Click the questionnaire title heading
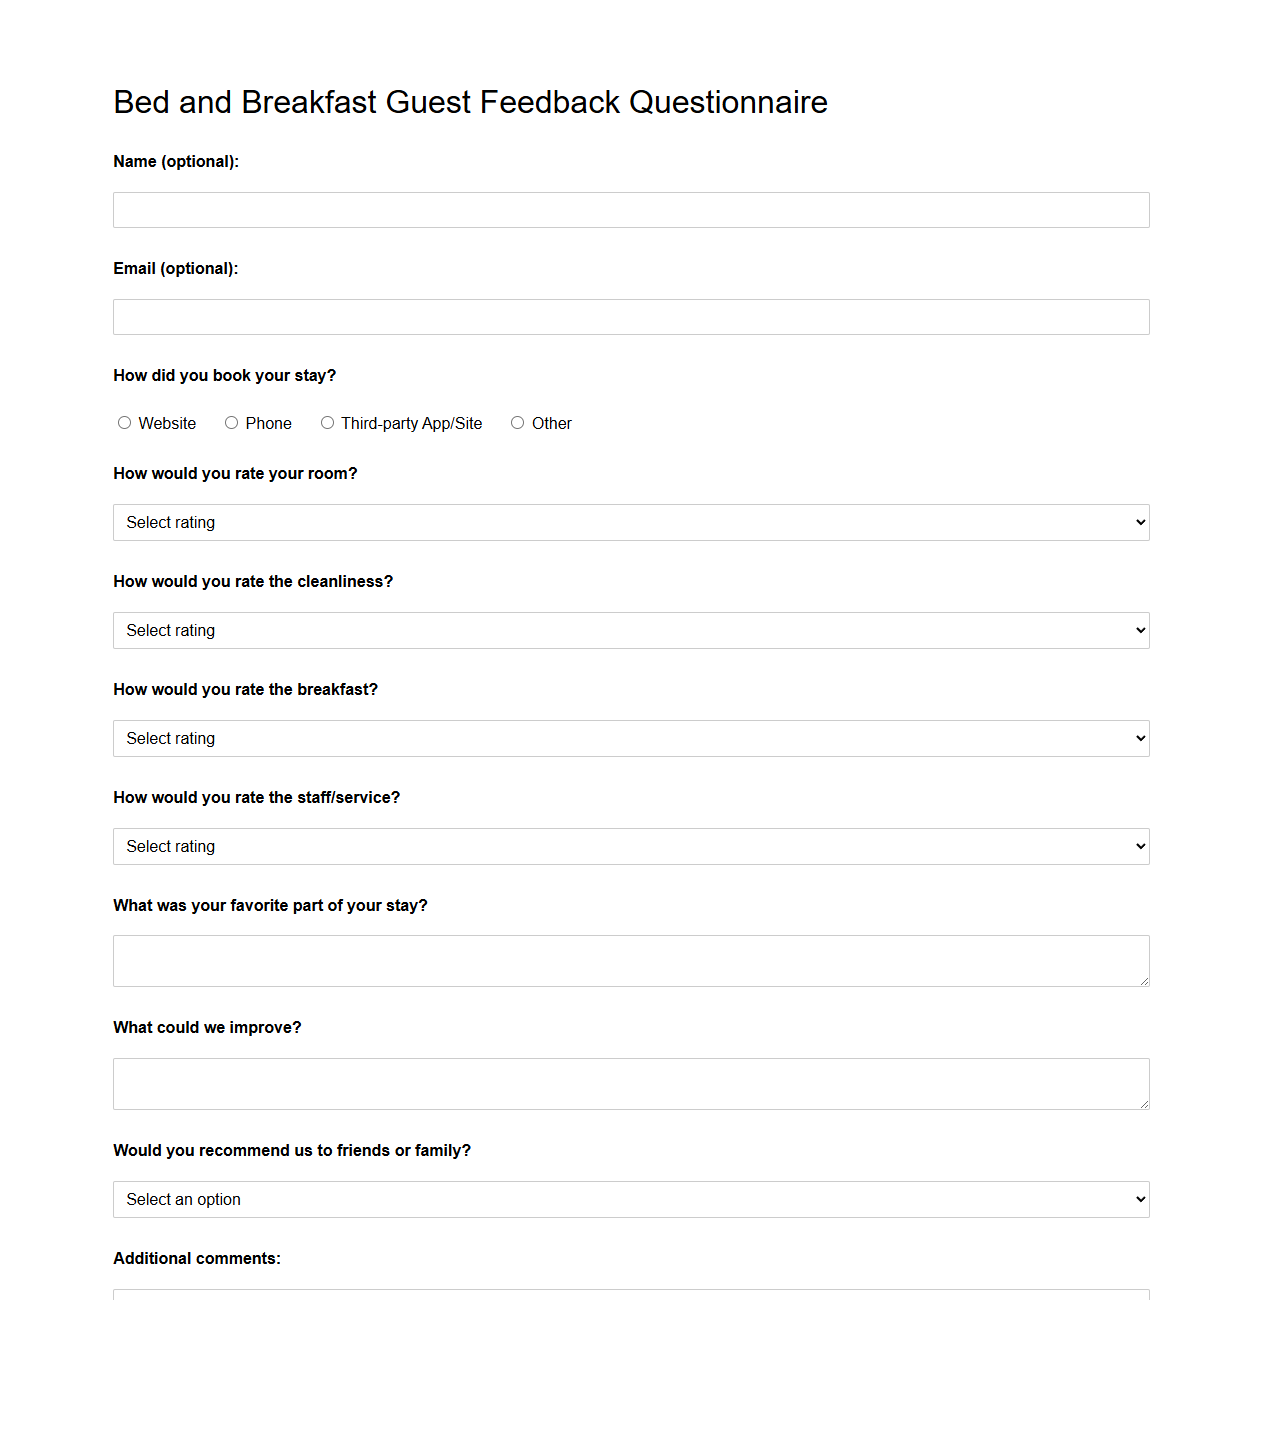Viewport: 1263px width, 1441px height. click(x=470, y=102)
